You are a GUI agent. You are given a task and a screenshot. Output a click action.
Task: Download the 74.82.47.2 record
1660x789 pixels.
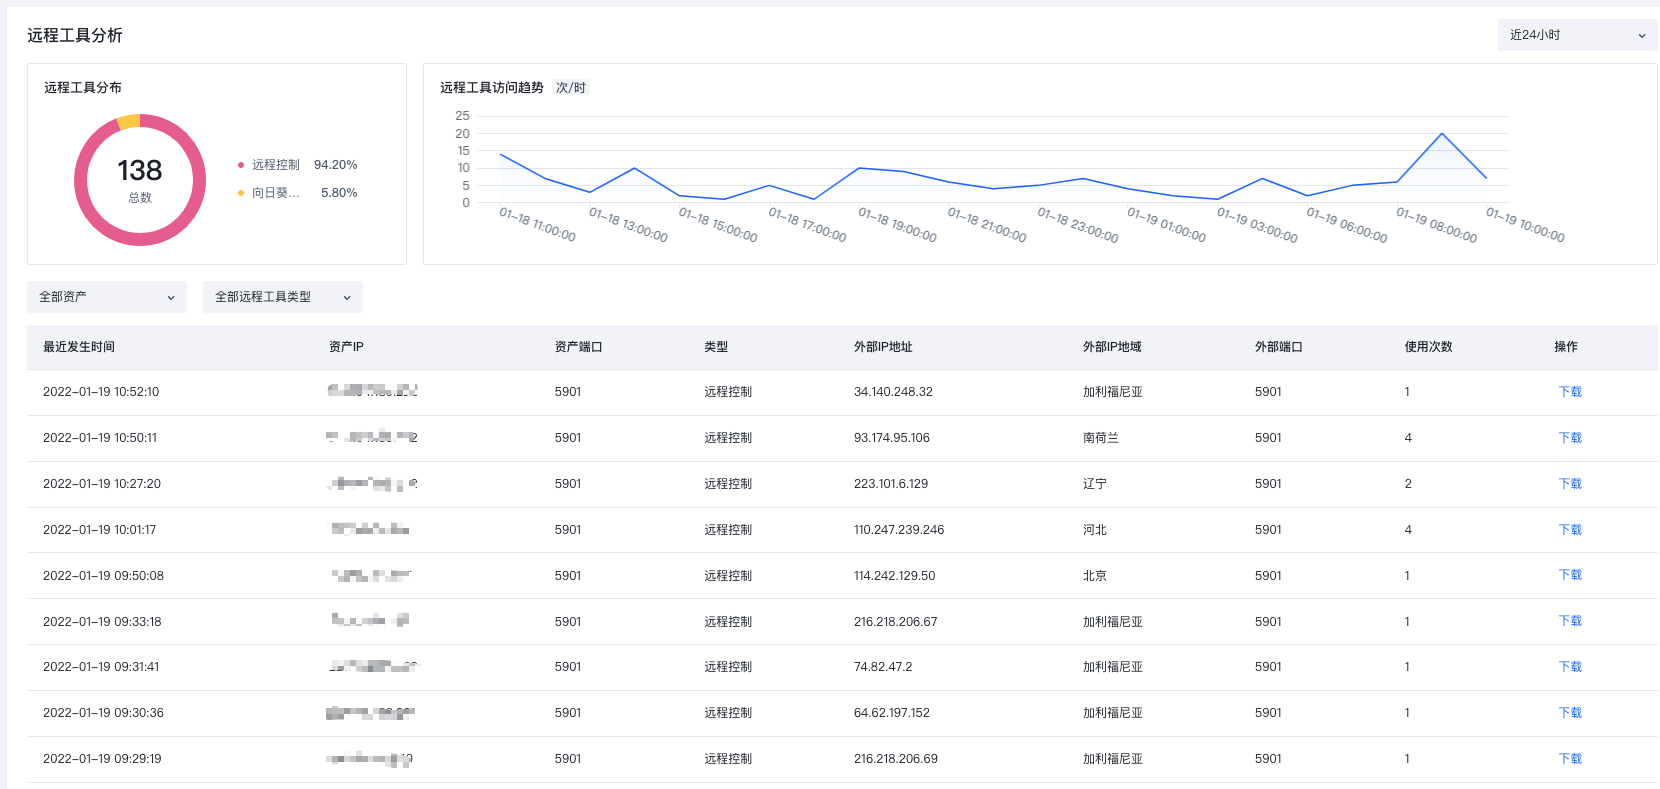click(x=1570, y=667)
